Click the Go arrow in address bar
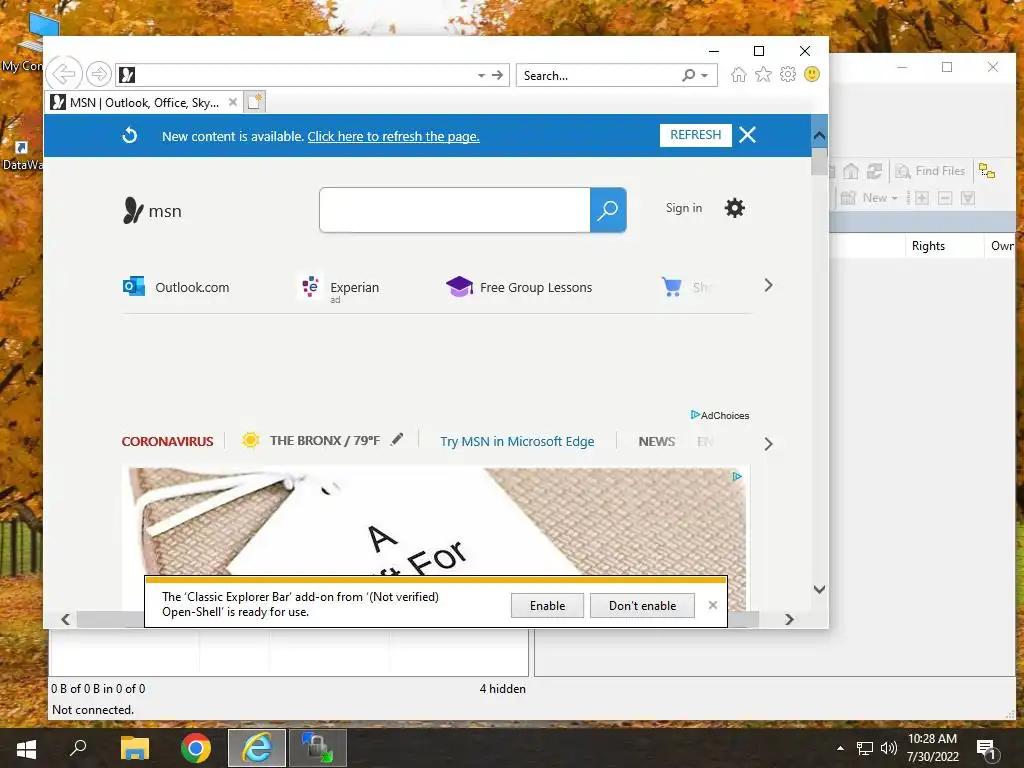The image size is (1024, 768). tap(498, 75)
